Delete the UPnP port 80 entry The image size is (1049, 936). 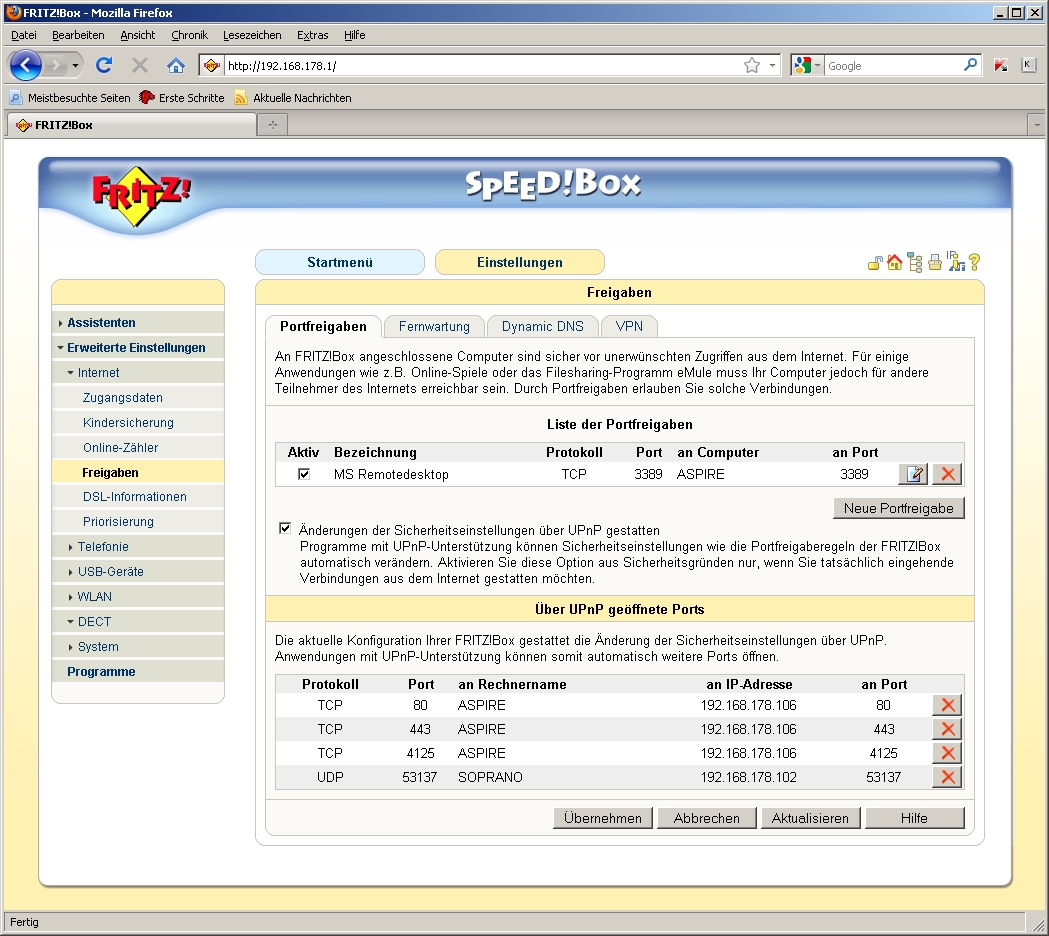coord(947,705)
